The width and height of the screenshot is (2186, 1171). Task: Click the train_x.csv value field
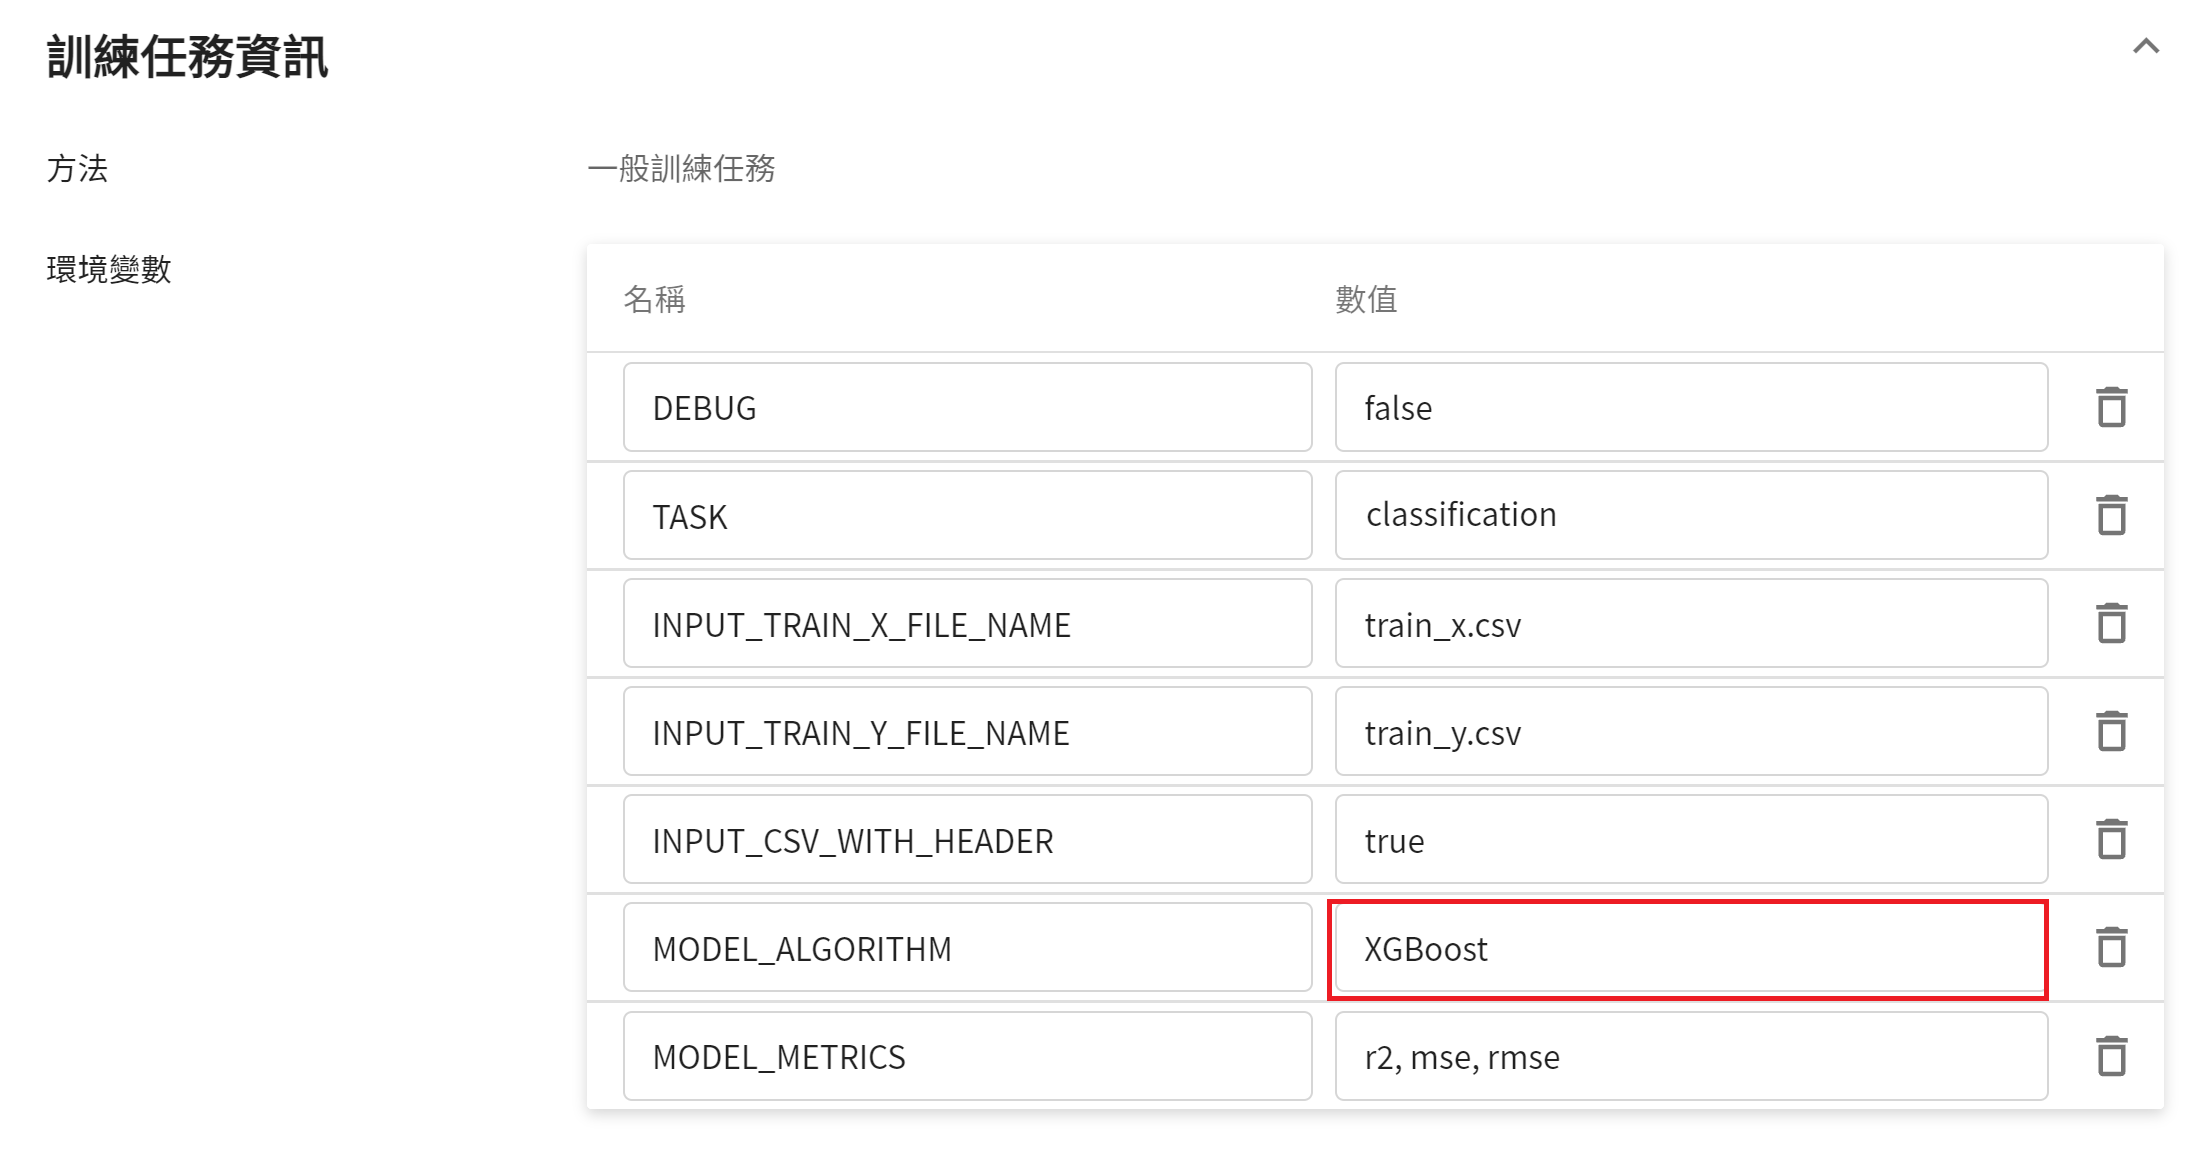[x=1690, y=623]
